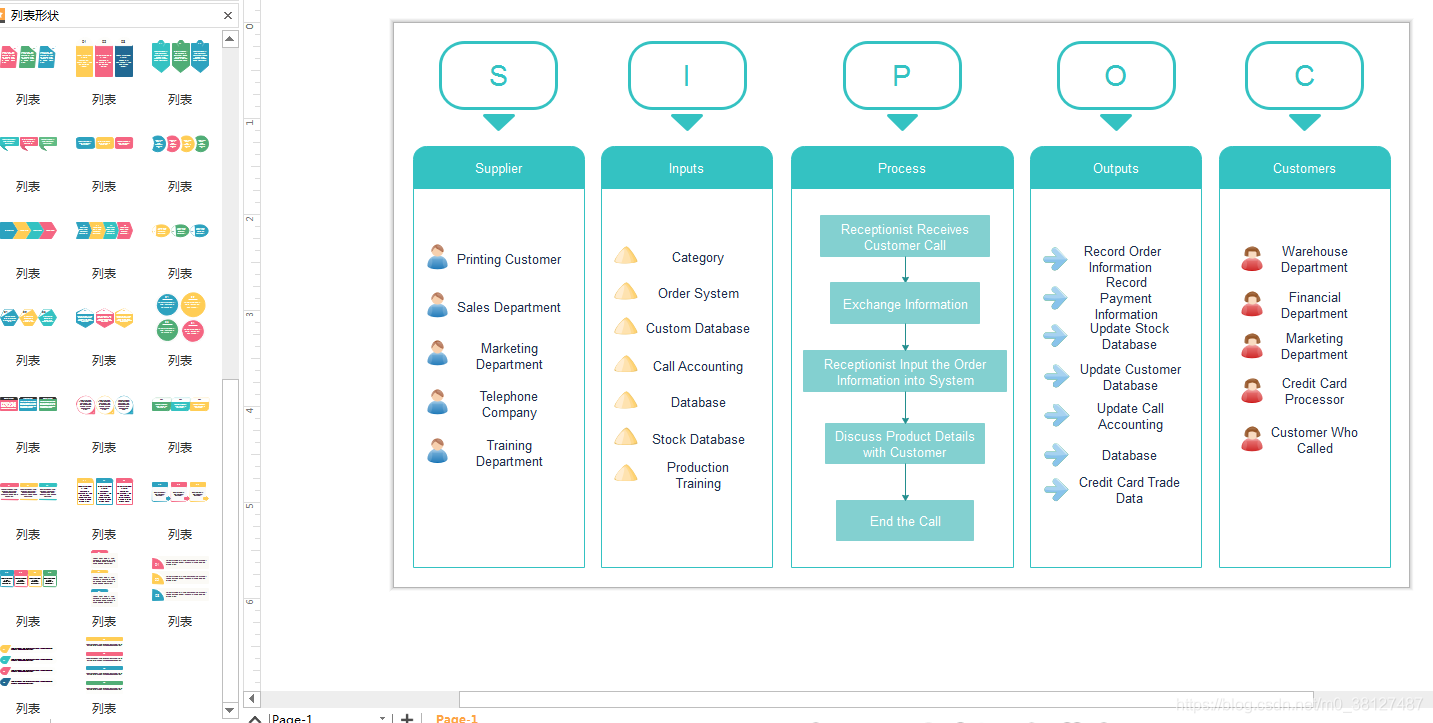Select the stacked horizontal colored bars list shape
The width and height of the screenshot is (1433, 723).
[104, 666]
